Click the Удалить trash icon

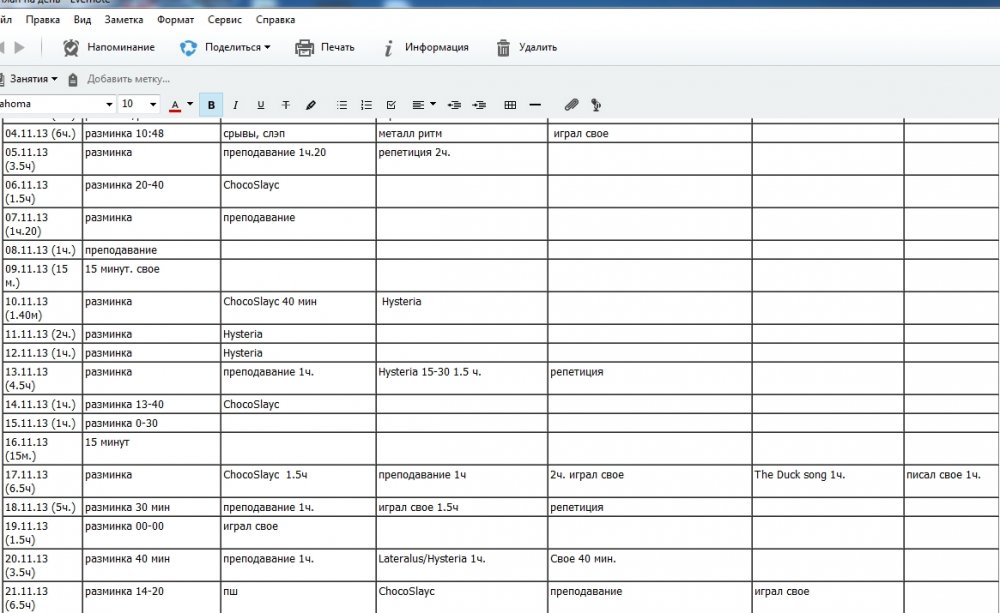point(504,47)
